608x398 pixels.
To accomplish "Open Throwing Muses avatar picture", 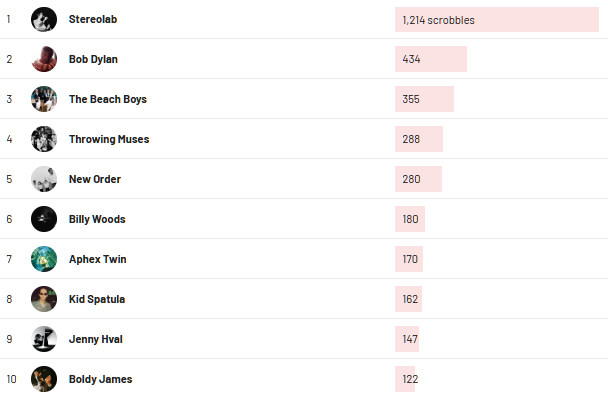I will coord(44,139).
